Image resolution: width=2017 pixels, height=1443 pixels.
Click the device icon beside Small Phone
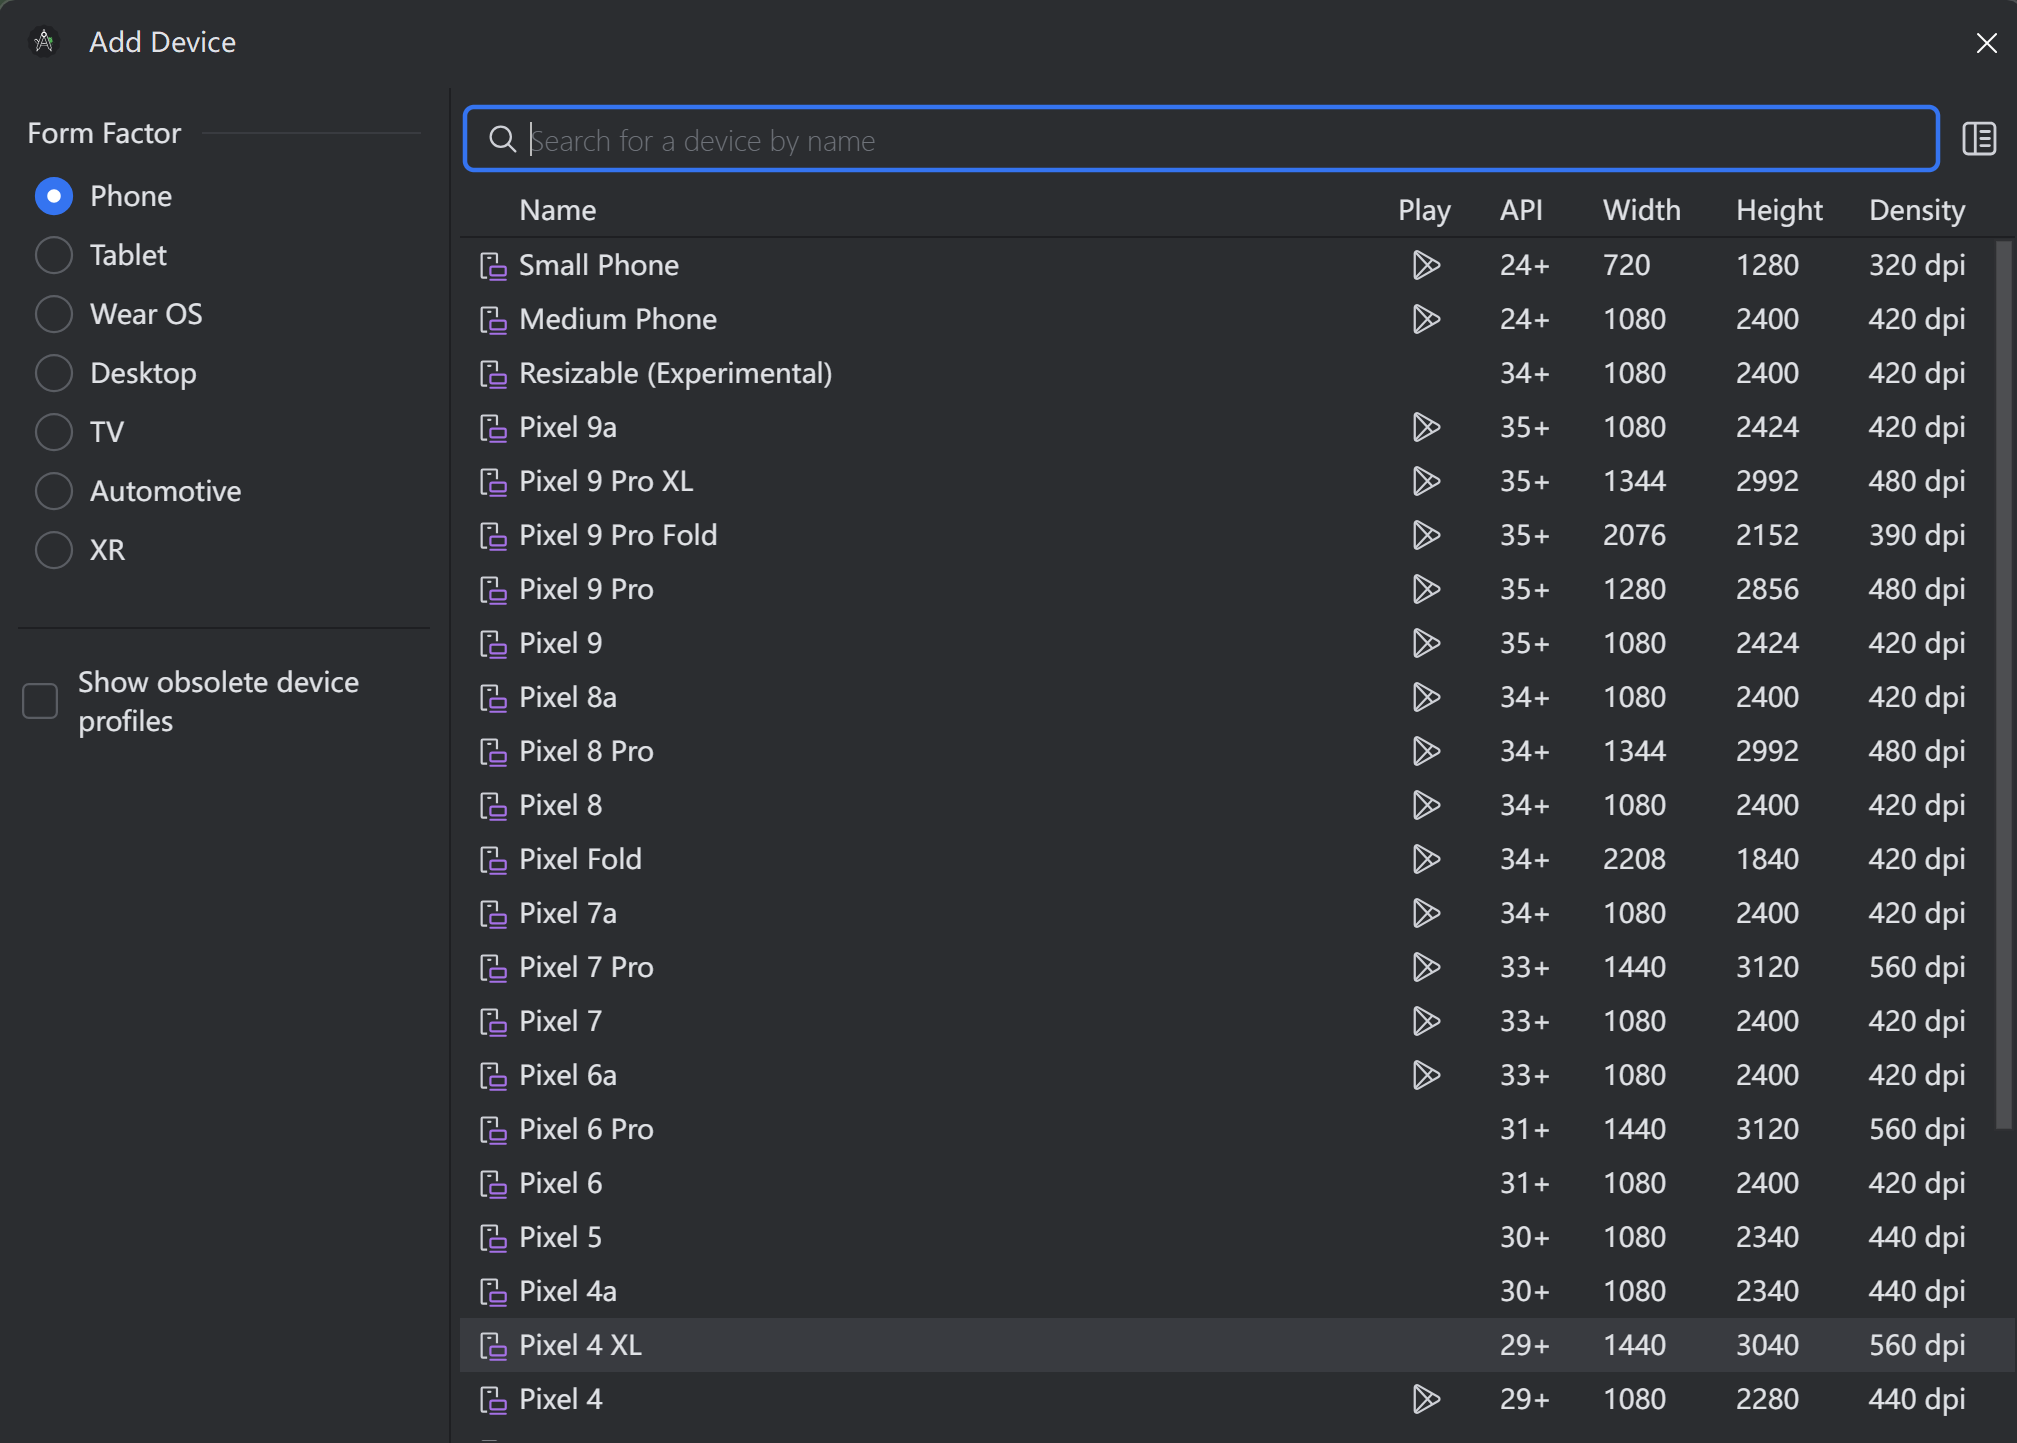click(x=493, y=266)
